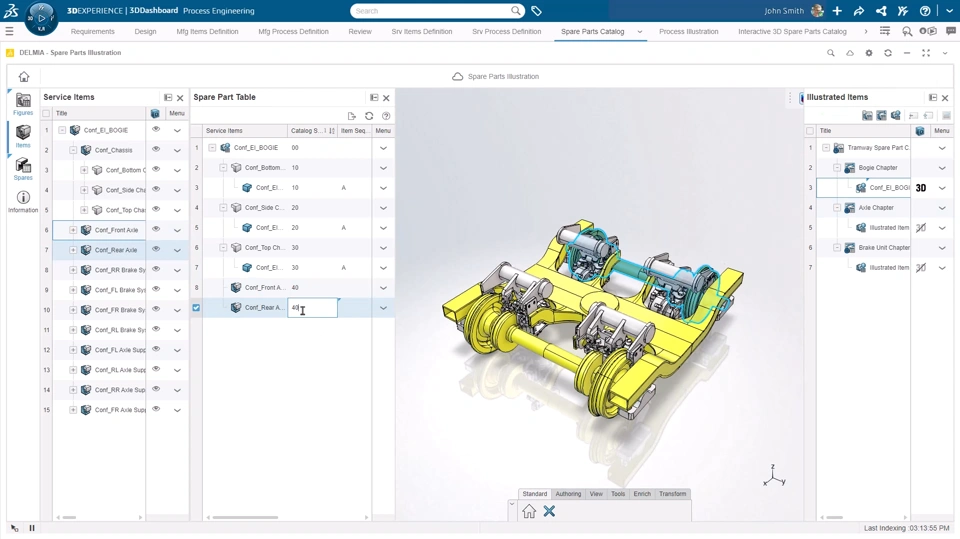
Task: Expand Conf_Rear Axle tree node
Action: [73, 250]
